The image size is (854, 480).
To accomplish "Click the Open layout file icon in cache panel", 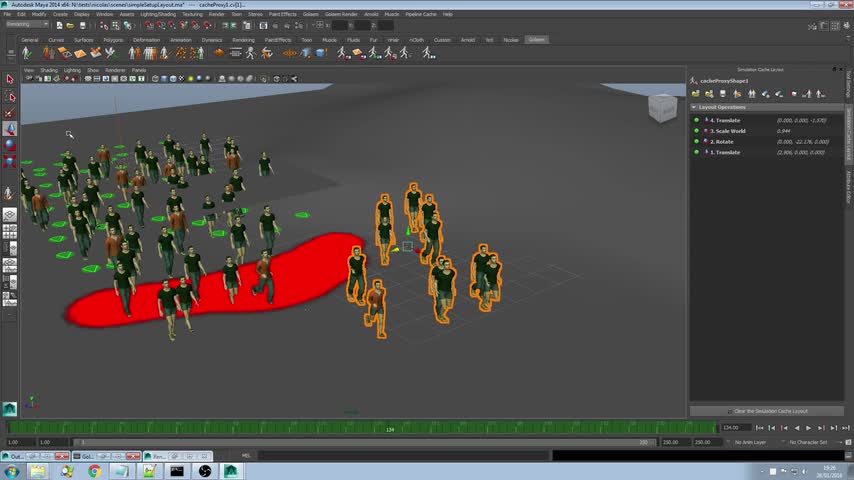I will (x=696, y=94).
